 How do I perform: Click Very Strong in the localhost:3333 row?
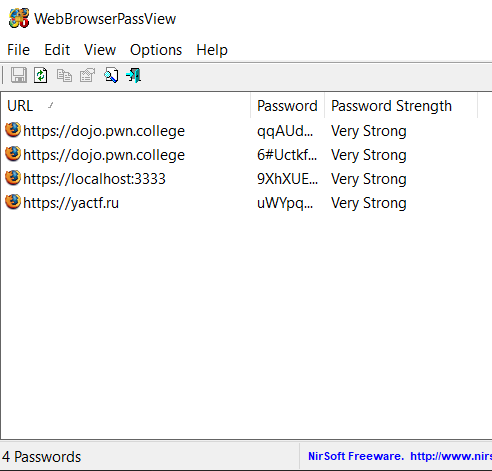tap(369, 179)
